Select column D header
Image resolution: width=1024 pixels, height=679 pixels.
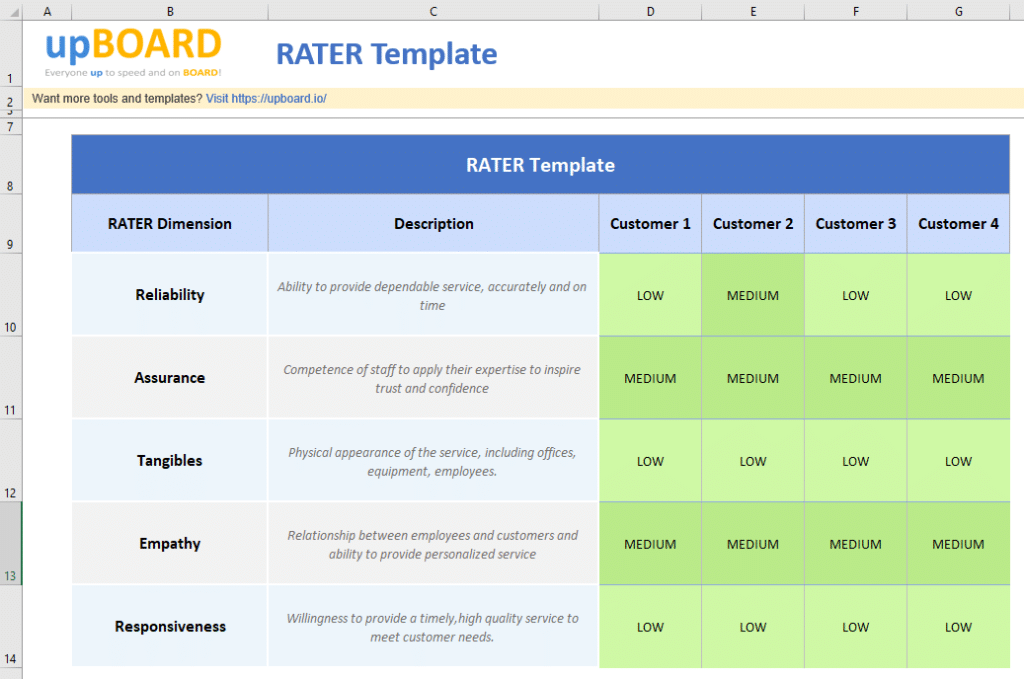[x=650, y=11]
